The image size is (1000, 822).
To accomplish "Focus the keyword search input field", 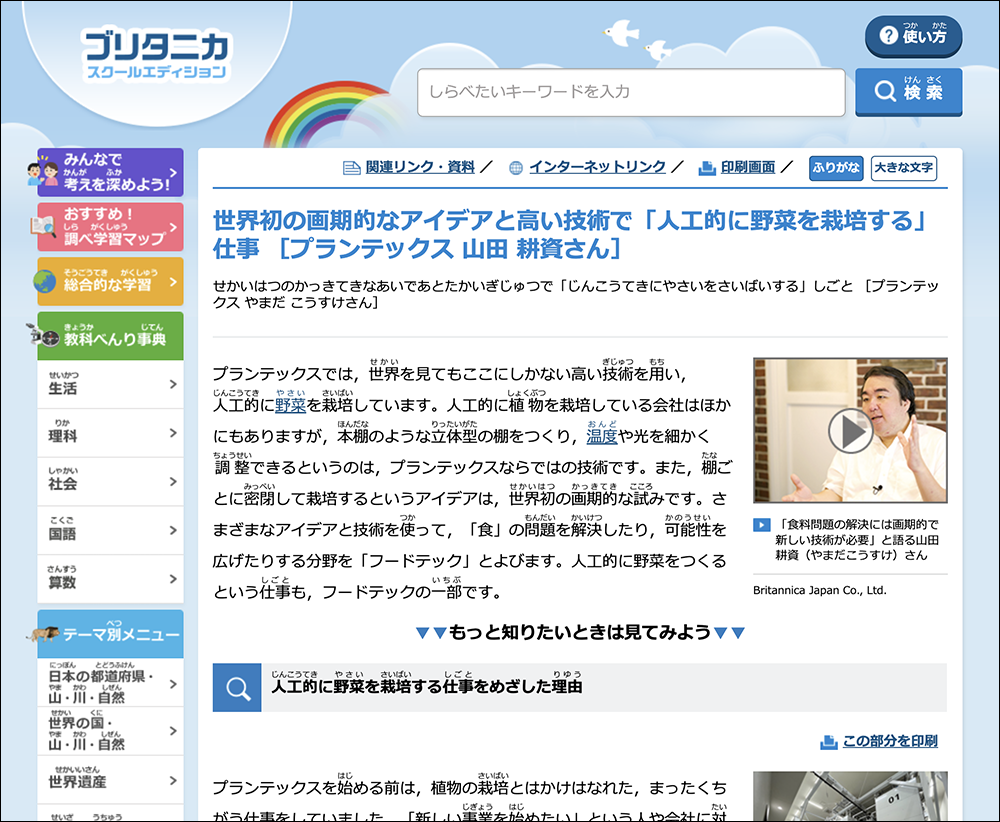I will click(x=631, y=92).
